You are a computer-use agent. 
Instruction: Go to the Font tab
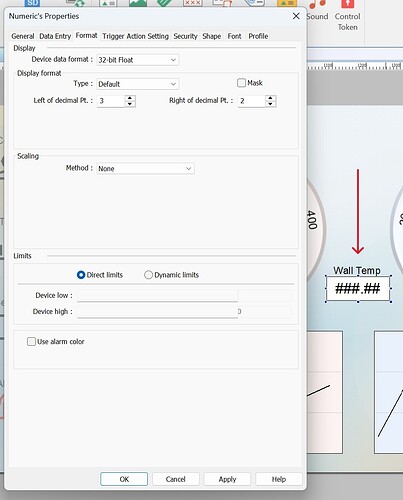[234, 36]
